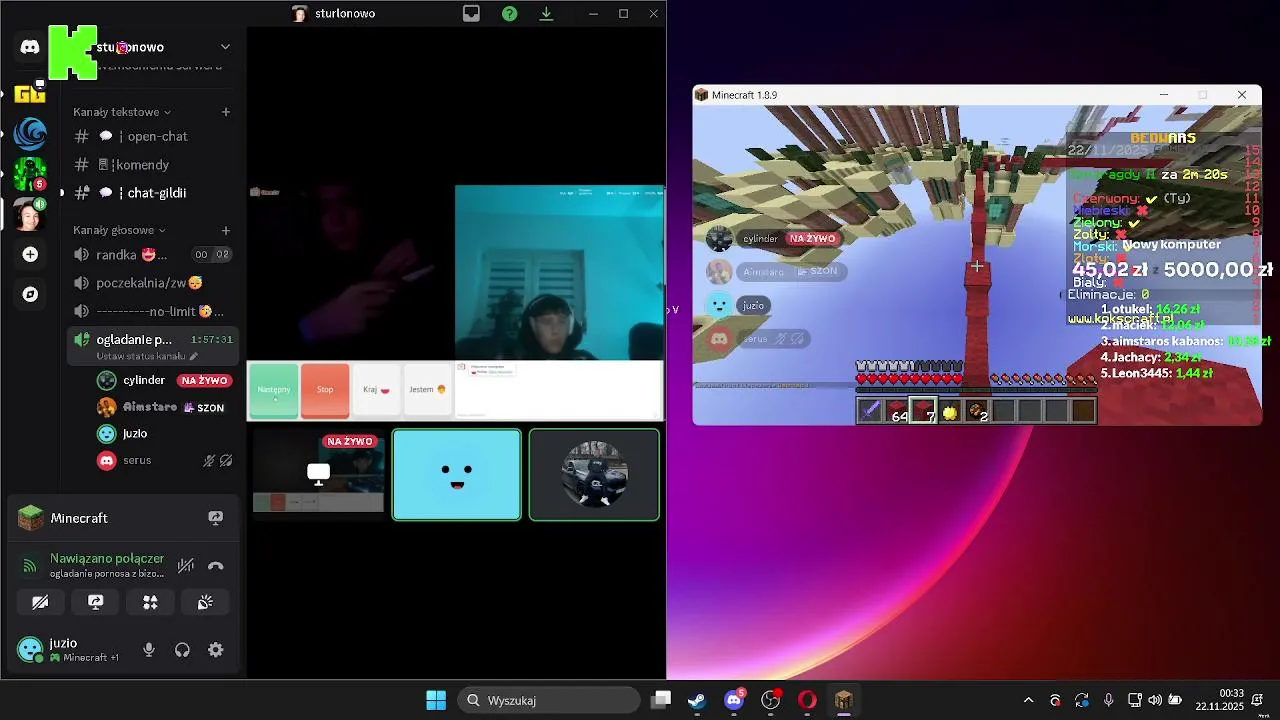Screen dimensions: 1280x720
Task: Open cylinder's live stream thumbnail tile
Action: [x=319, y=474]
